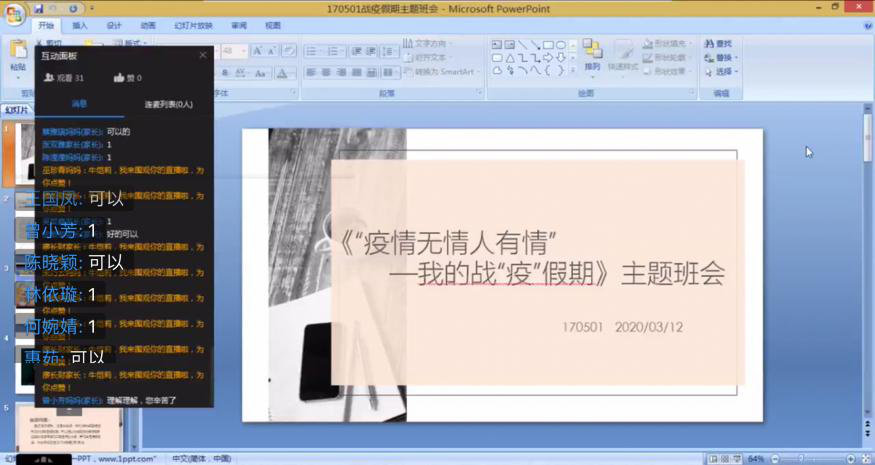Image resolution: width=875 pixels, height=465 pixels.
Task: Toggle bullet list formatting
Action: point(312,51)
